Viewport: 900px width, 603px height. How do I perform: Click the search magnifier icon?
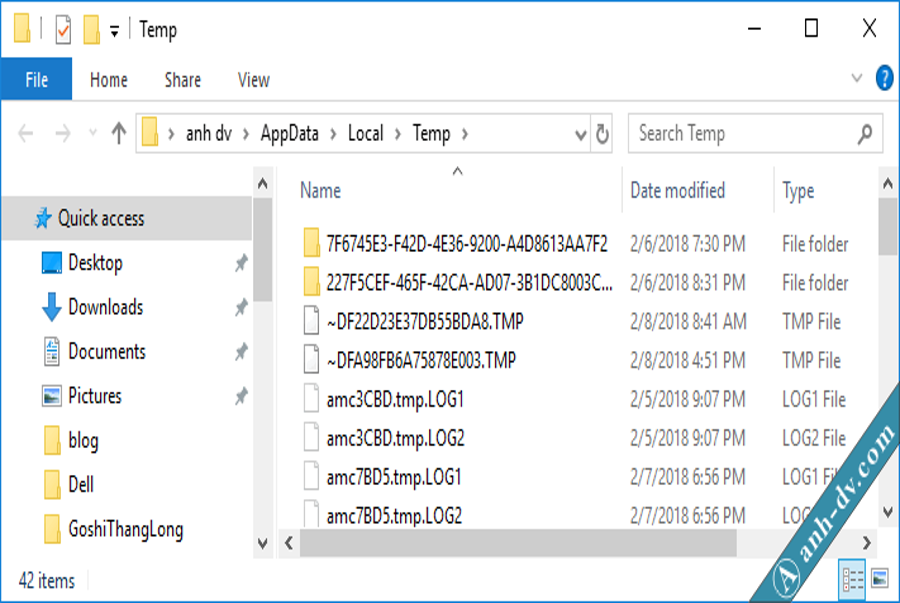[865, 134]
